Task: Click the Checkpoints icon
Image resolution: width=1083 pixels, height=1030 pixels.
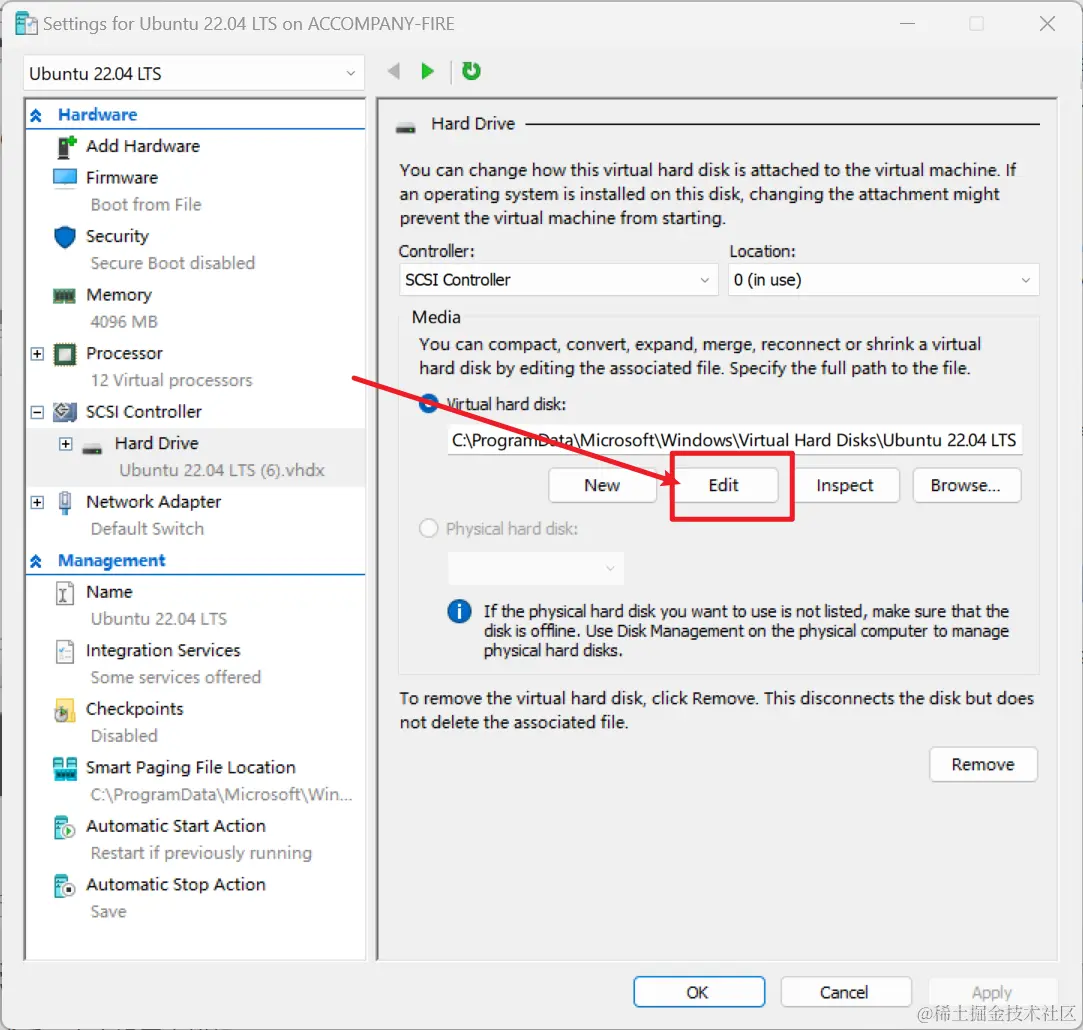Action: click(x=64, y=710)
